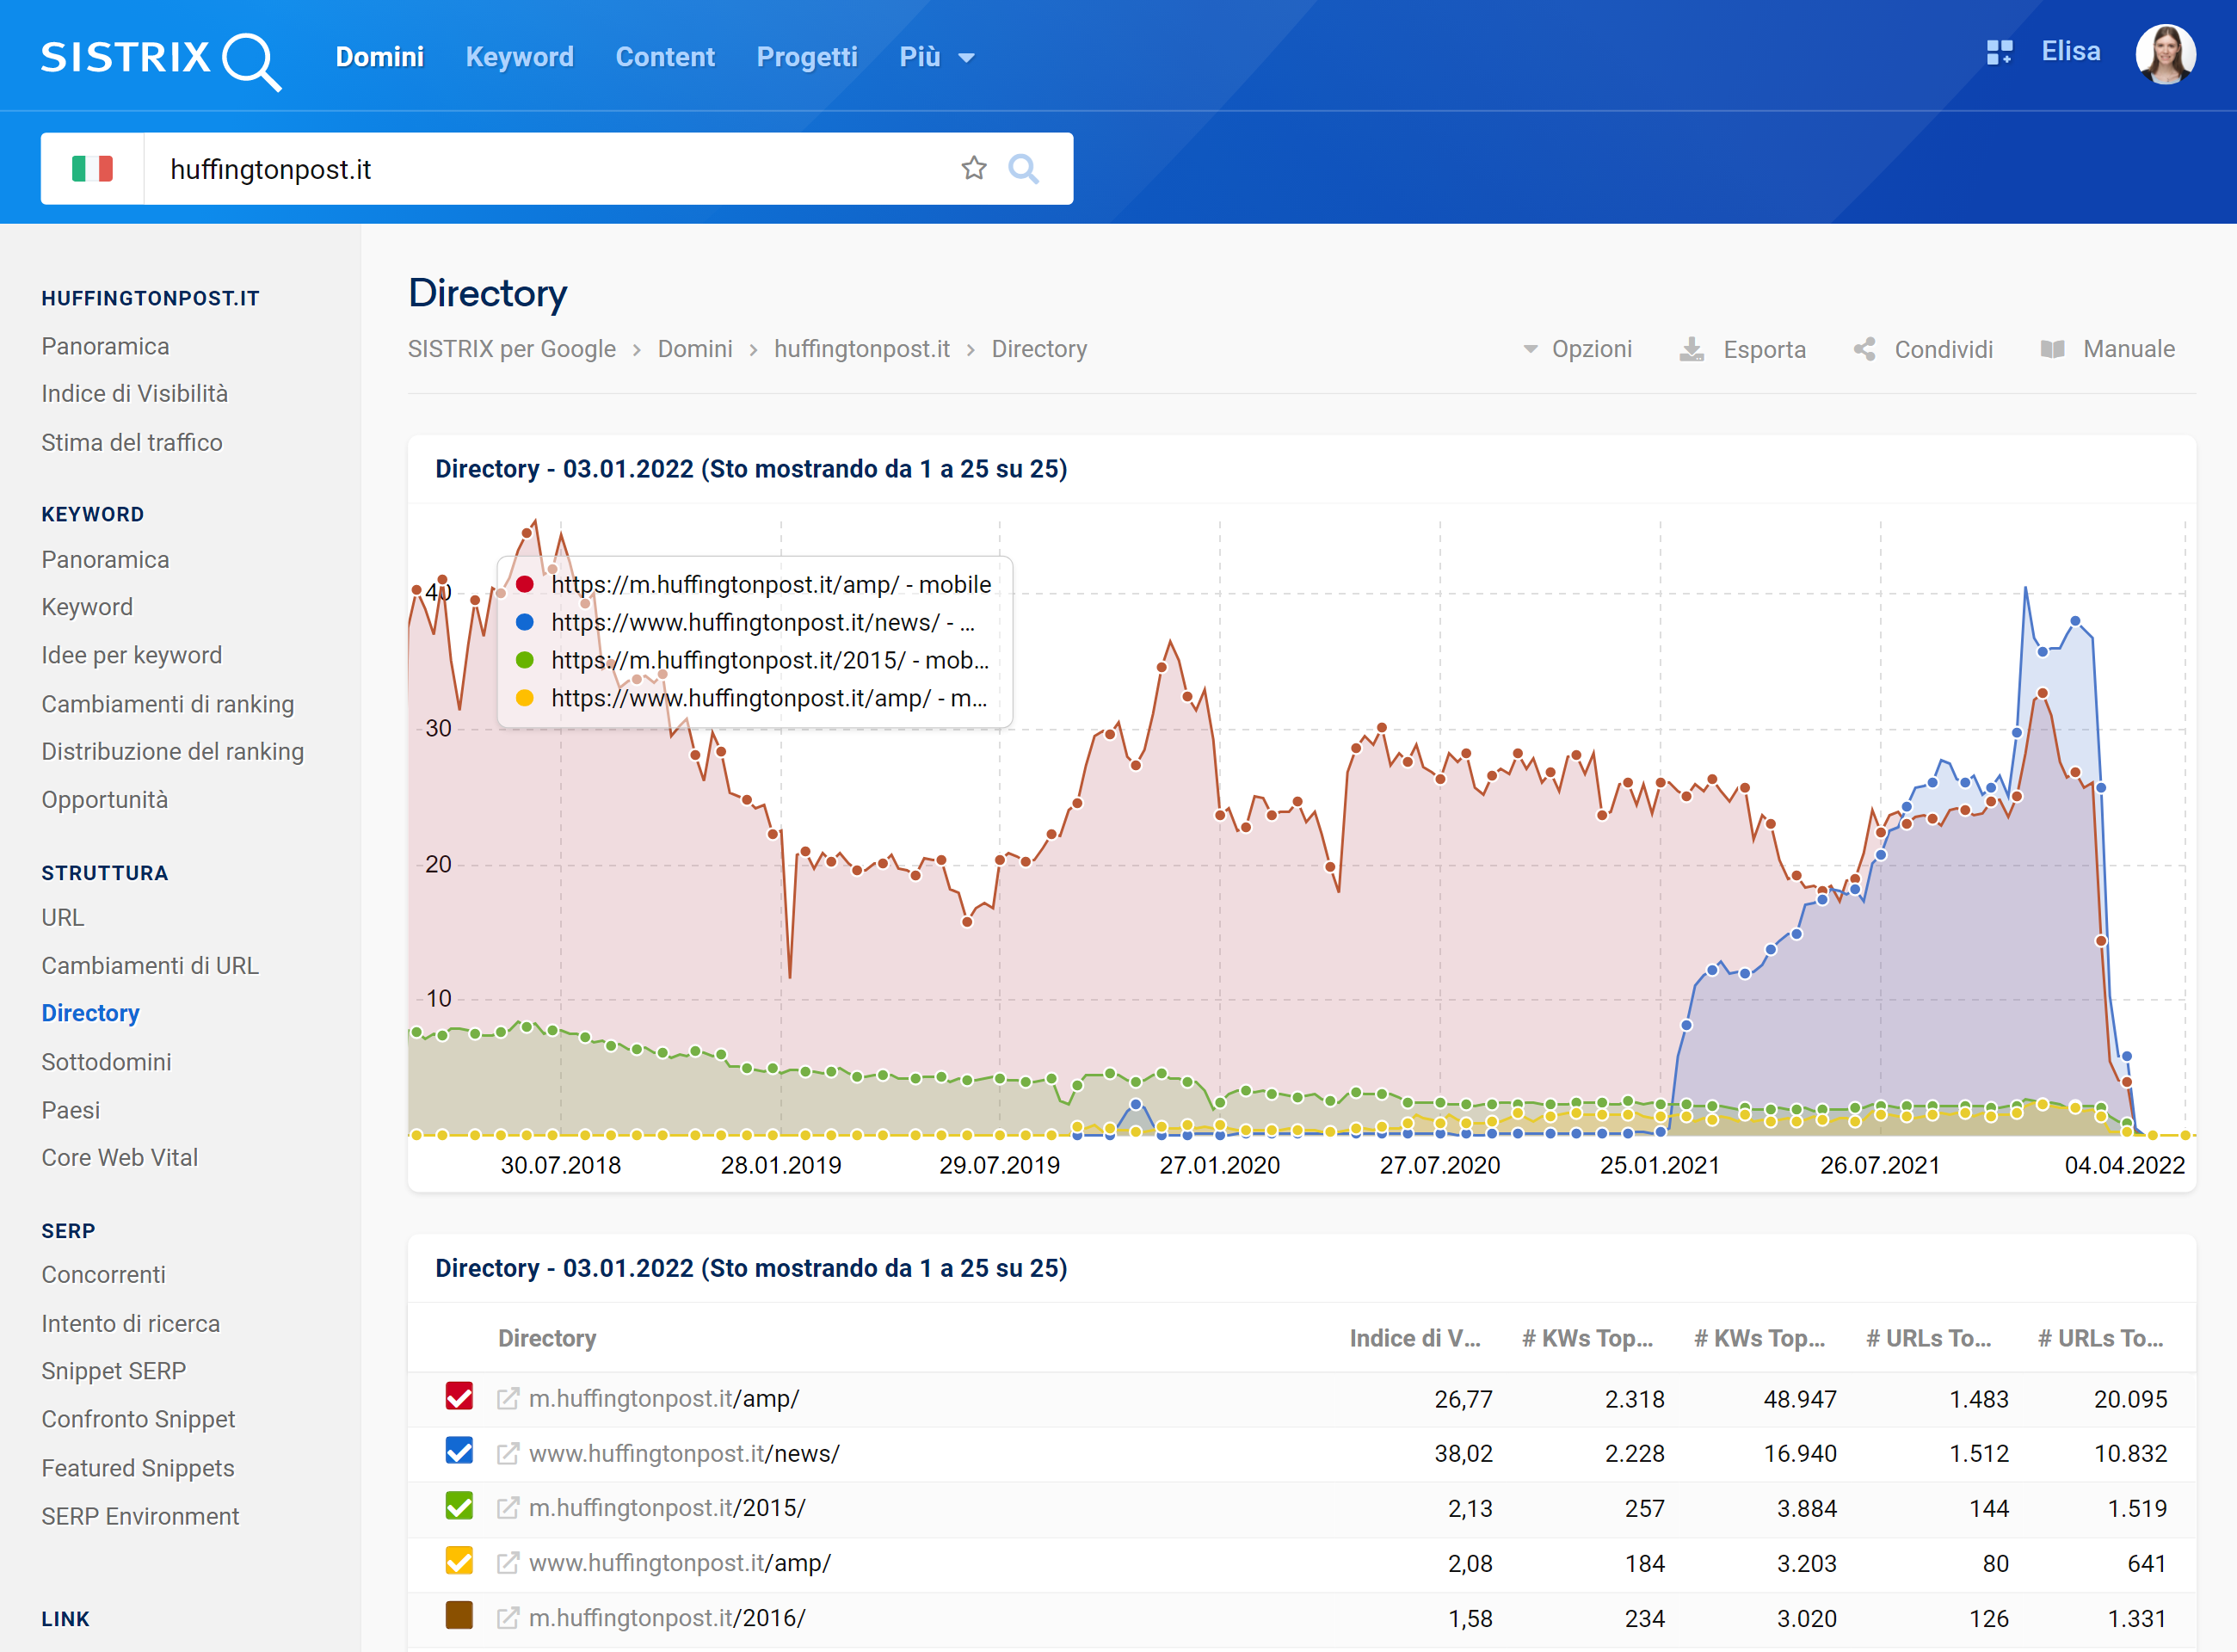Click red legend dot for m.huffingtonpost.it/amp/
Screen dimensions: 2237x1652
pos(524,584)
